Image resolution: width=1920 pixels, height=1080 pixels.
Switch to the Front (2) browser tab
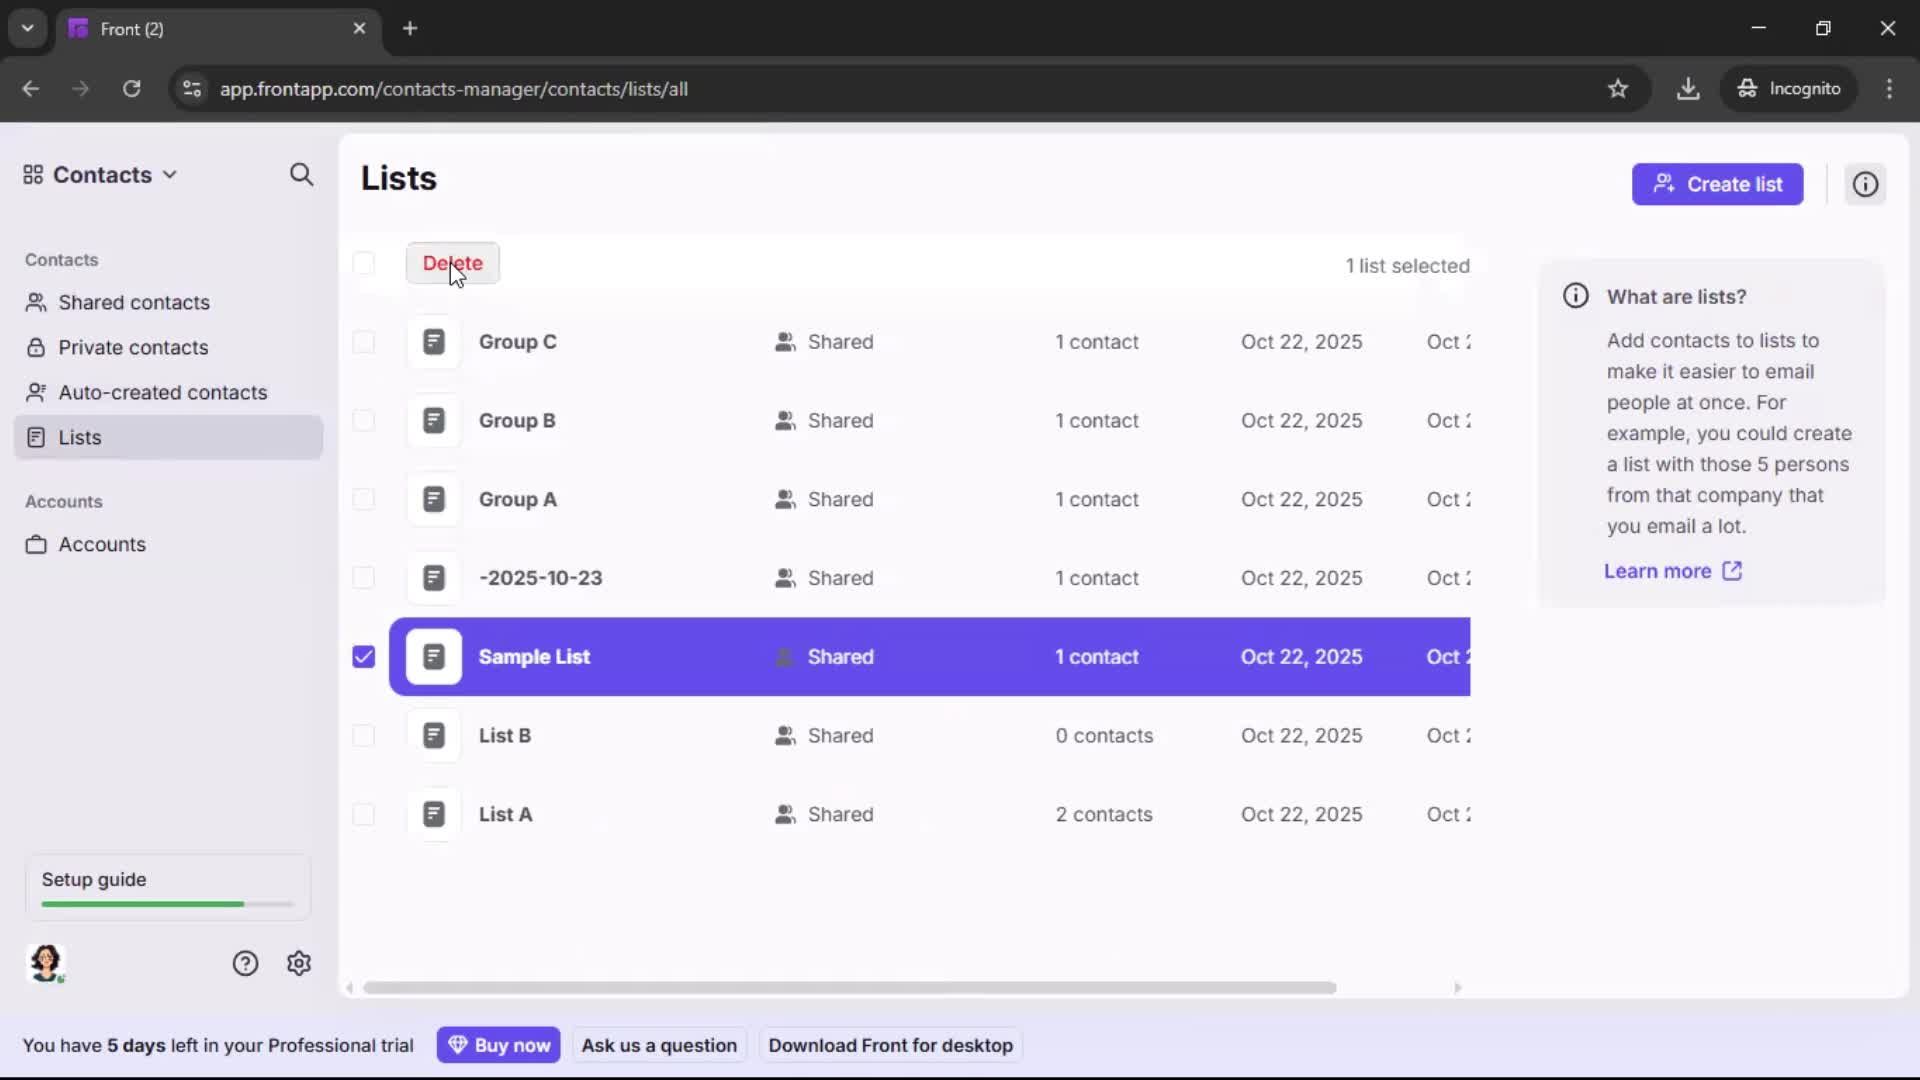point(160,28)
